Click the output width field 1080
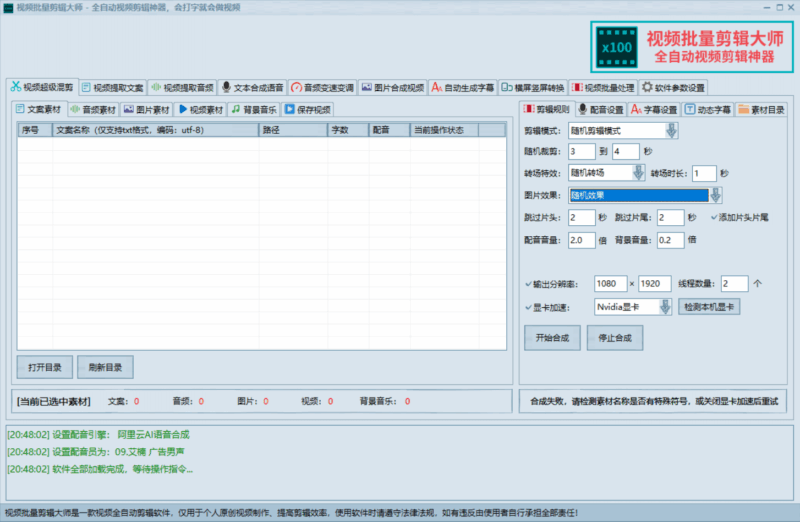The height and width of the screenshot is (522, 800). (x=611, y=284)
